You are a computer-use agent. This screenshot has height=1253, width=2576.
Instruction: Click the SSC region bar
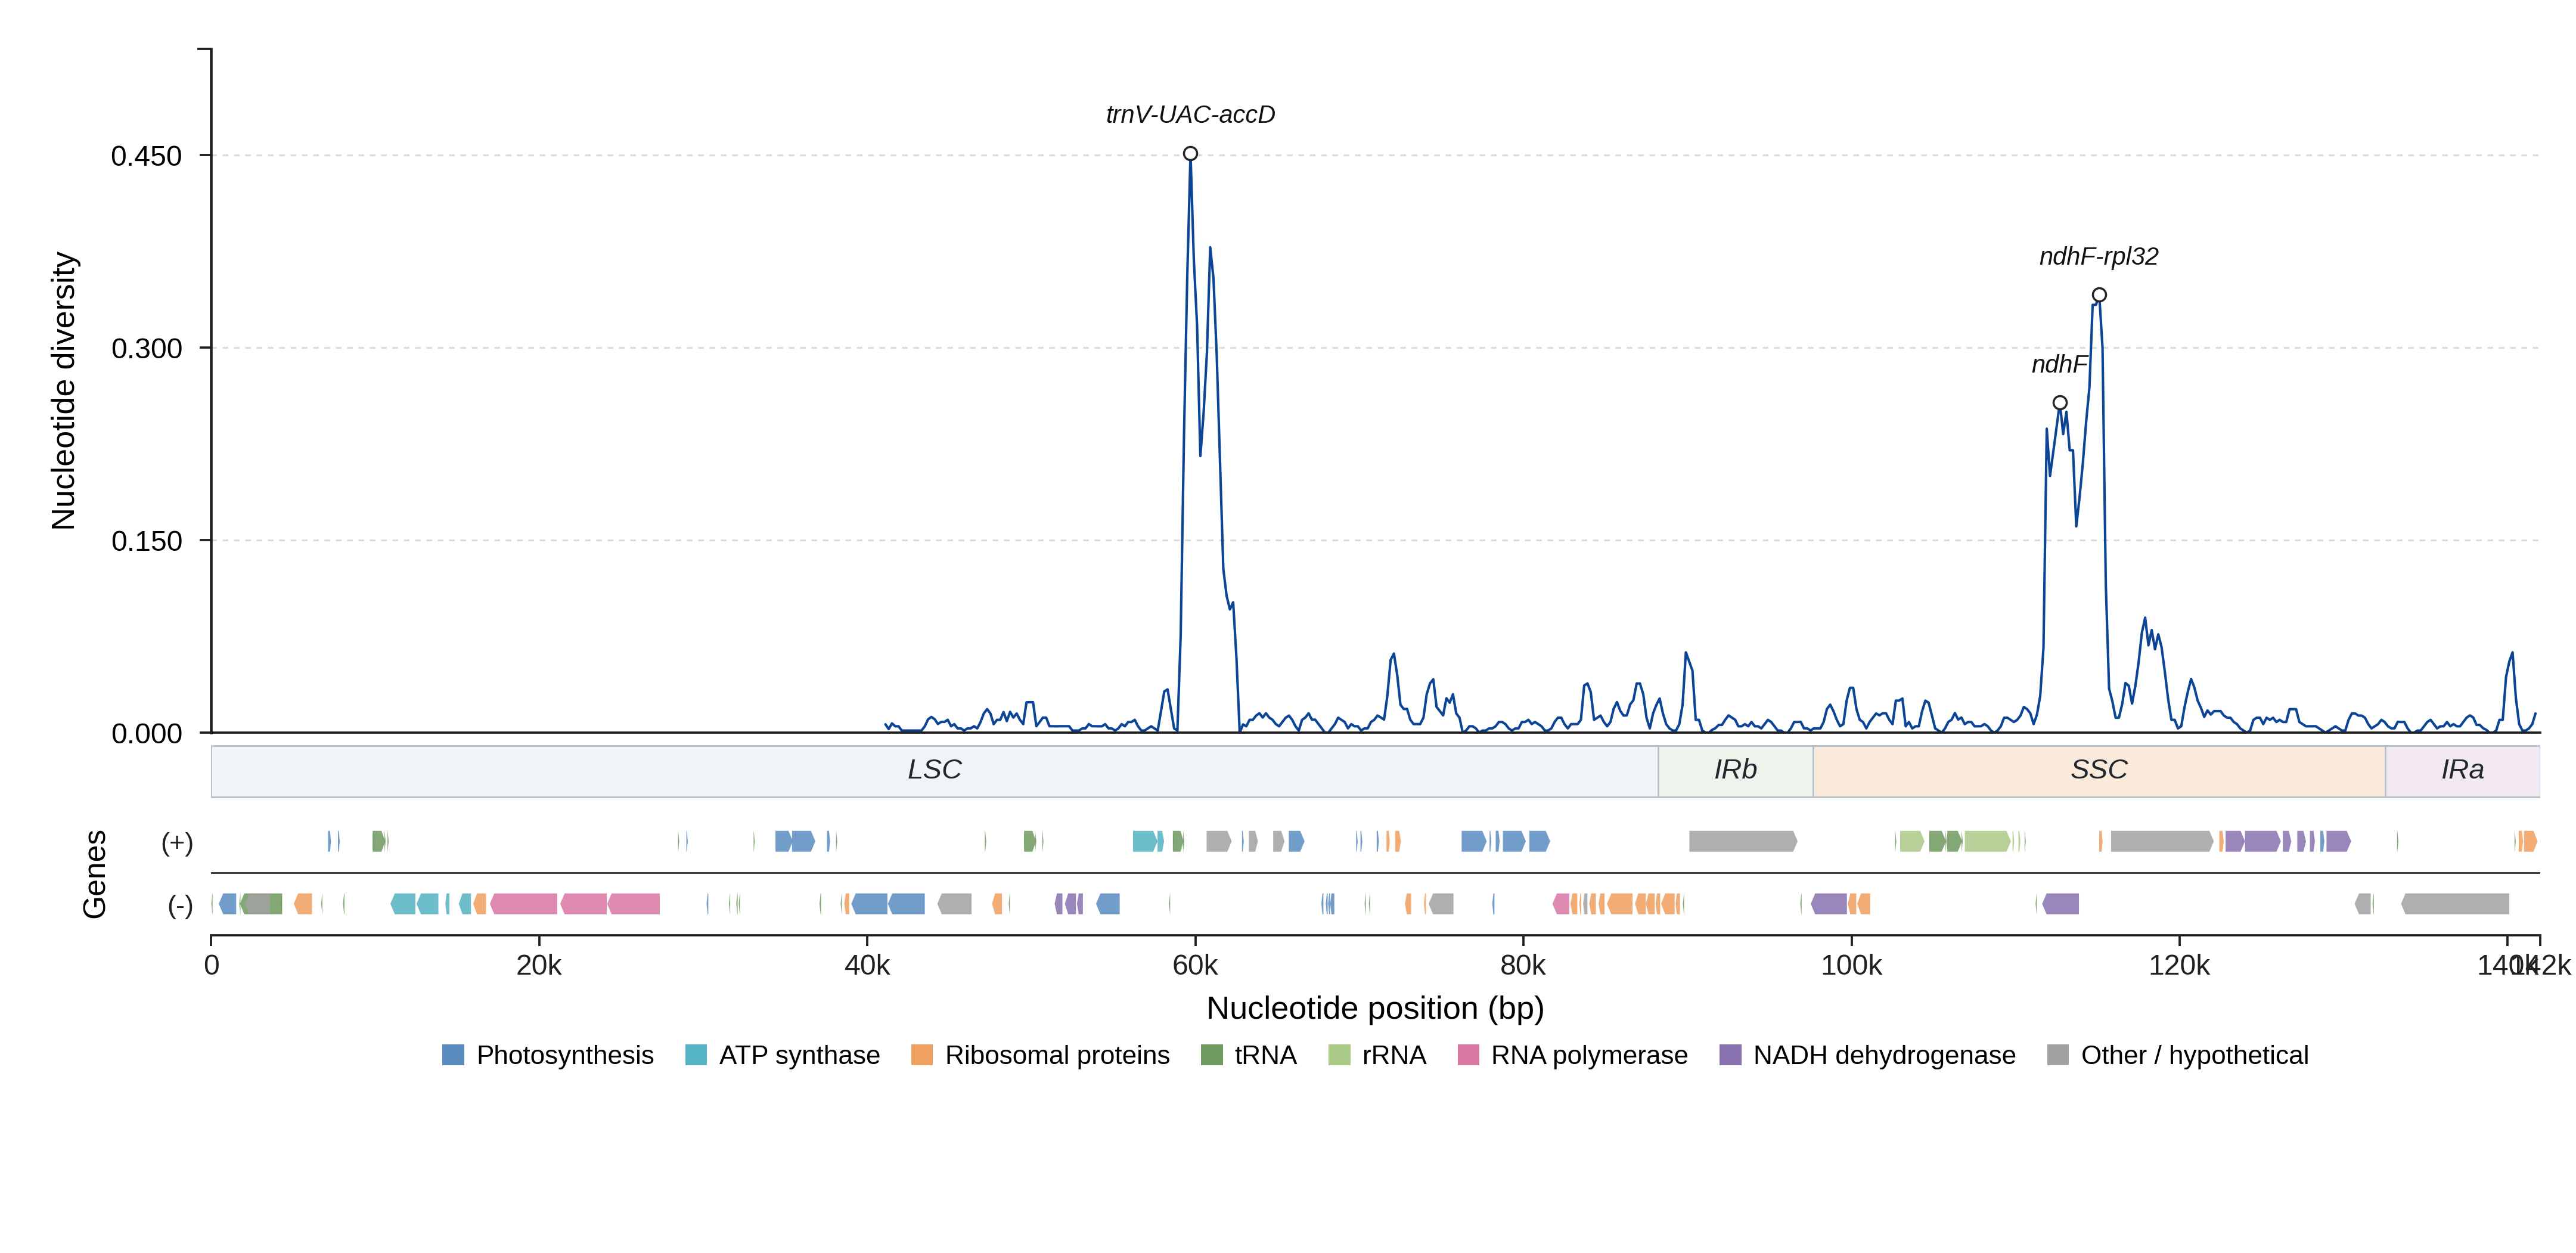click(x=2099, y=771)
